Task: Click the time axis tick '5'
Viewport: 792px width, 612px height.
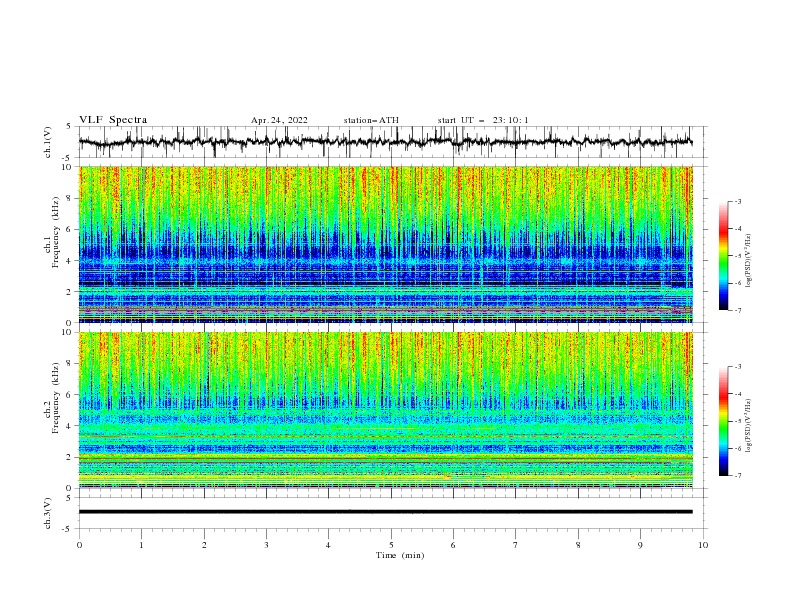Action: coord(391,545)
